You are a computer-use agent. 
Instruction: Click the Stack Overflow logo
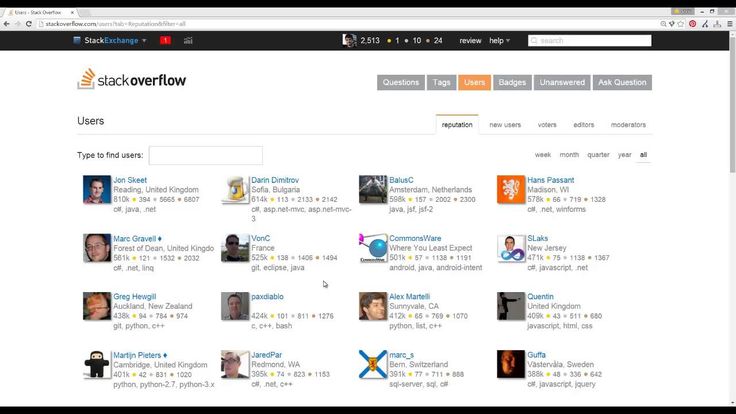[x=132, y=79]
